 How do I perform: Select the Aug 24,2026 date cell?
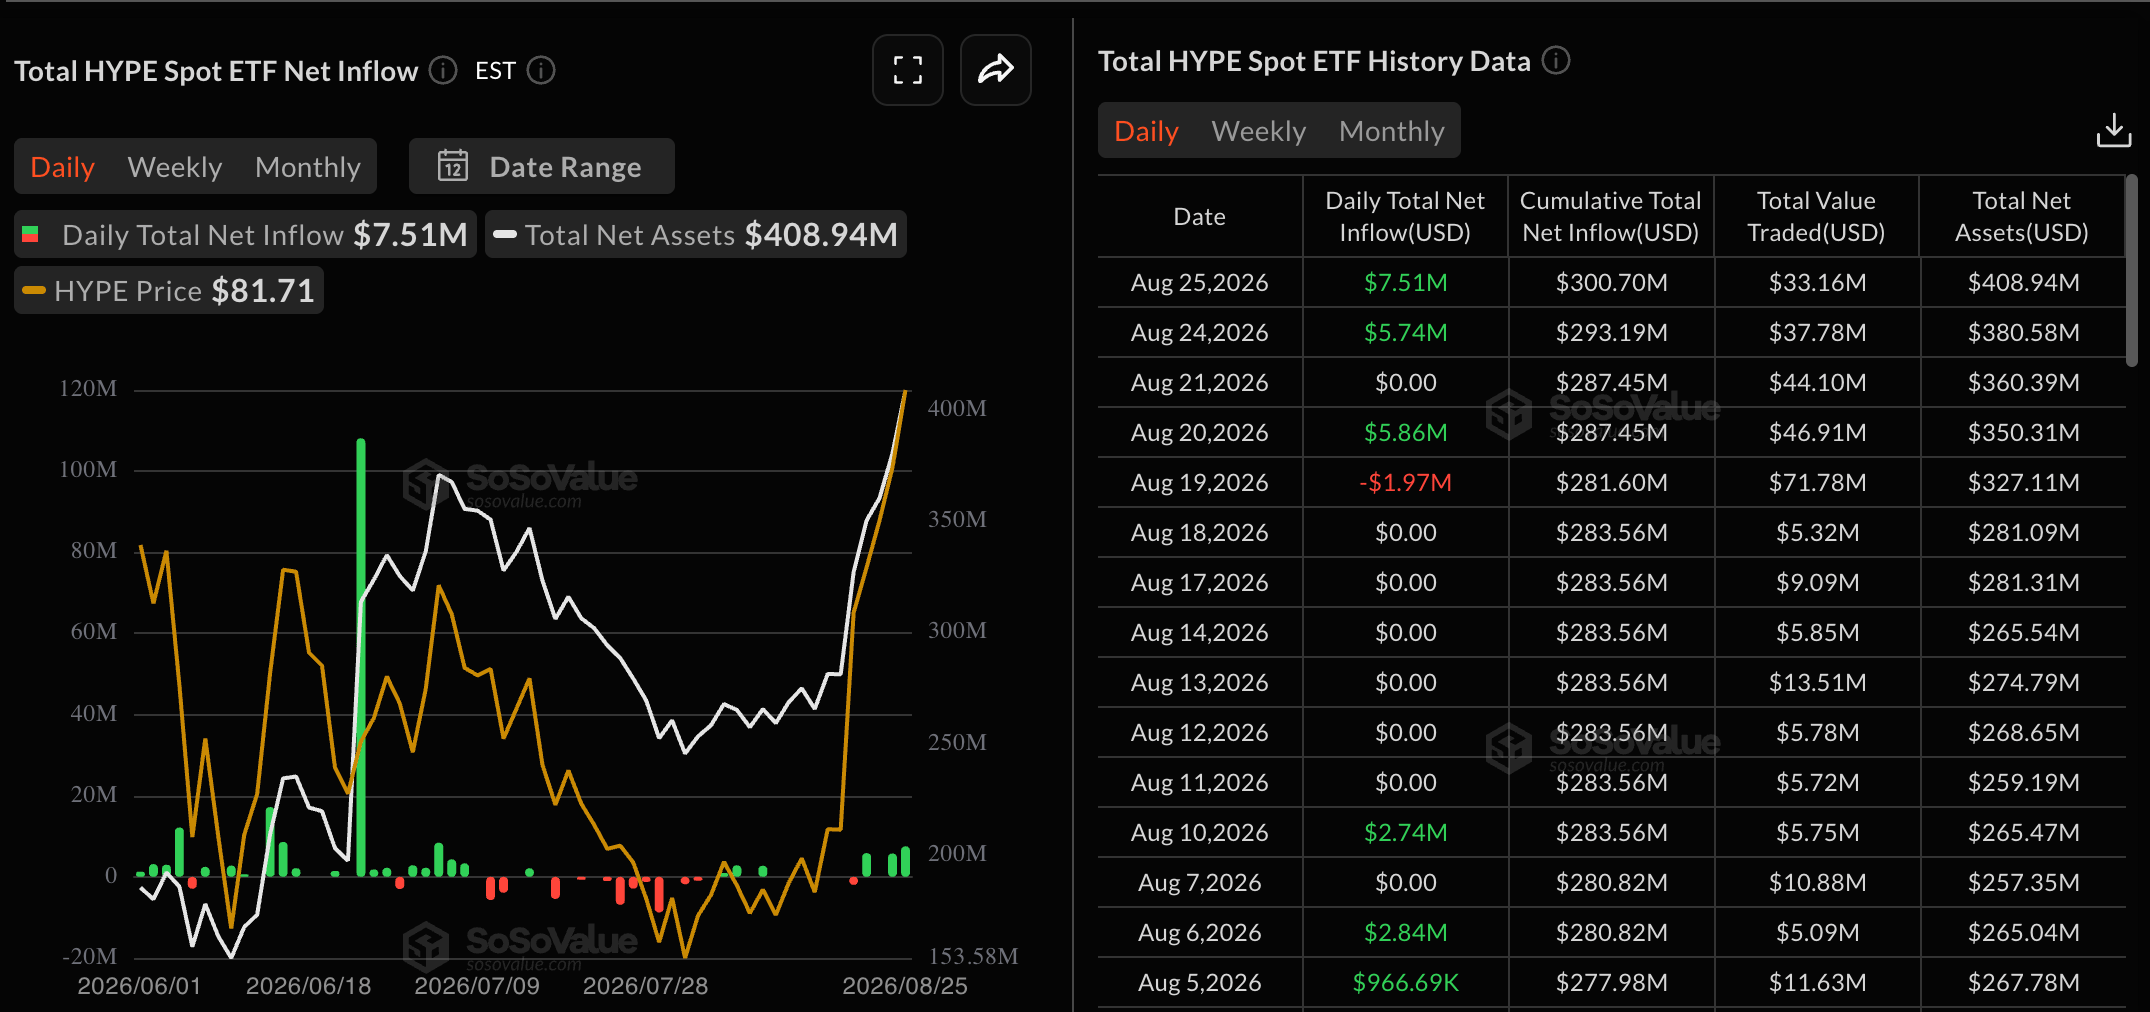click(1200, 332)
